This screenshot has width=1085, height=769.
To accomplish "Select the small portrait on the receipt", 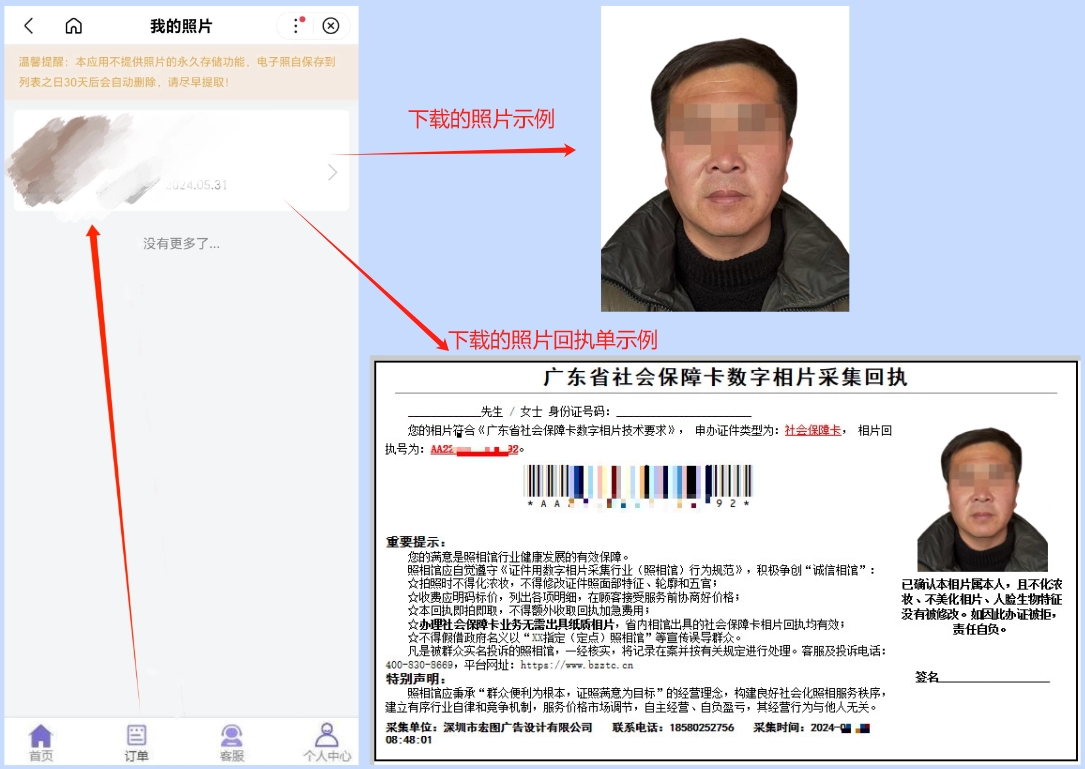I will pyautogui.click(x=982, y=500).
